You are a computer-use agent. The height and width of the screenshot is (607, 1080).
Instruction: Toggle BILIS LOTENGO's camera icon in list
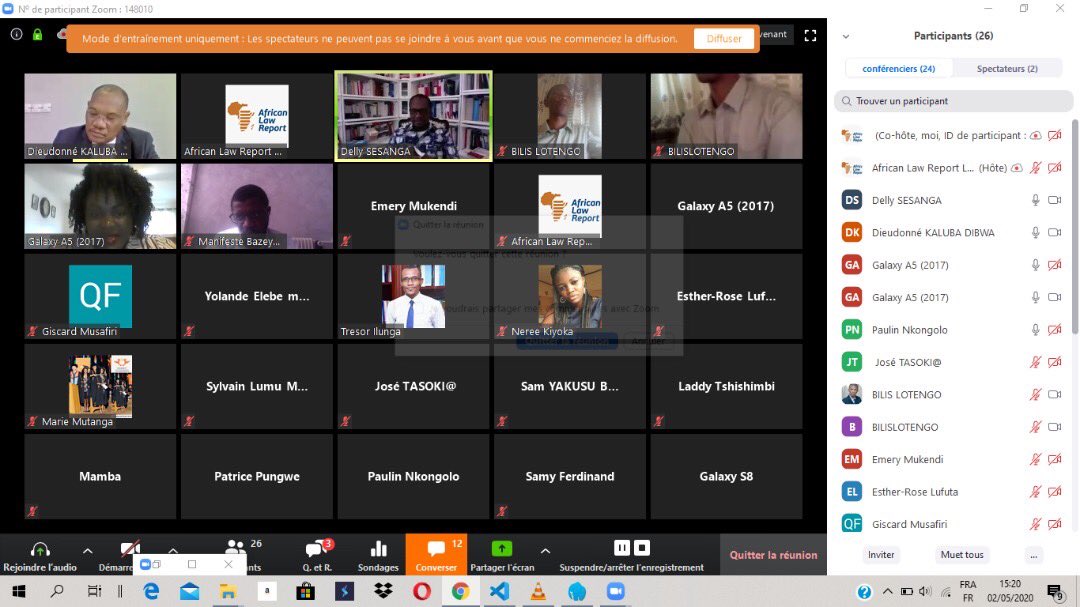click(x=1055, y=394)
